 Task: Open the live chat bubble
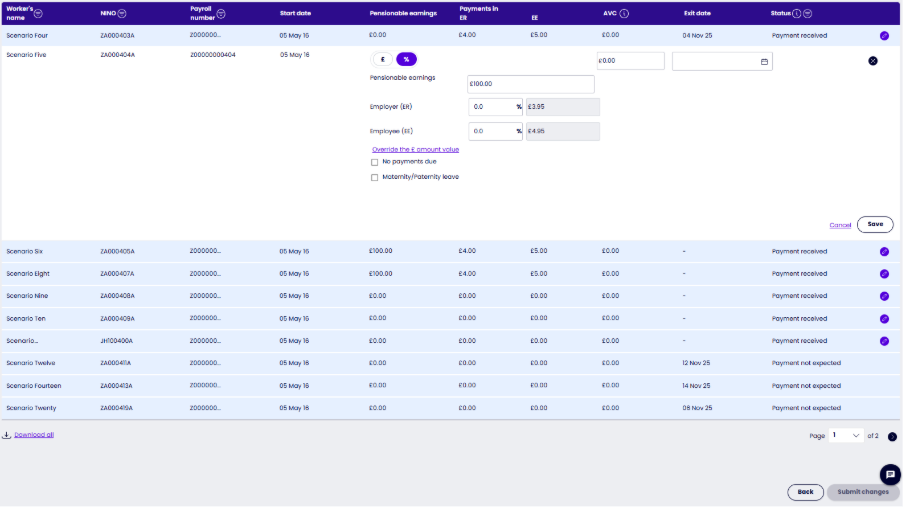pos(888,474)
